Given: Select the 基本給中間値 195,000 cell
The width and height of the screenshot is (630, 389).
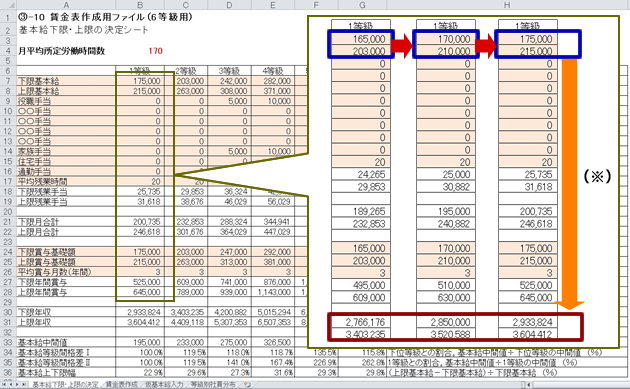Looking at the screenshot, I should pos(140,342).
